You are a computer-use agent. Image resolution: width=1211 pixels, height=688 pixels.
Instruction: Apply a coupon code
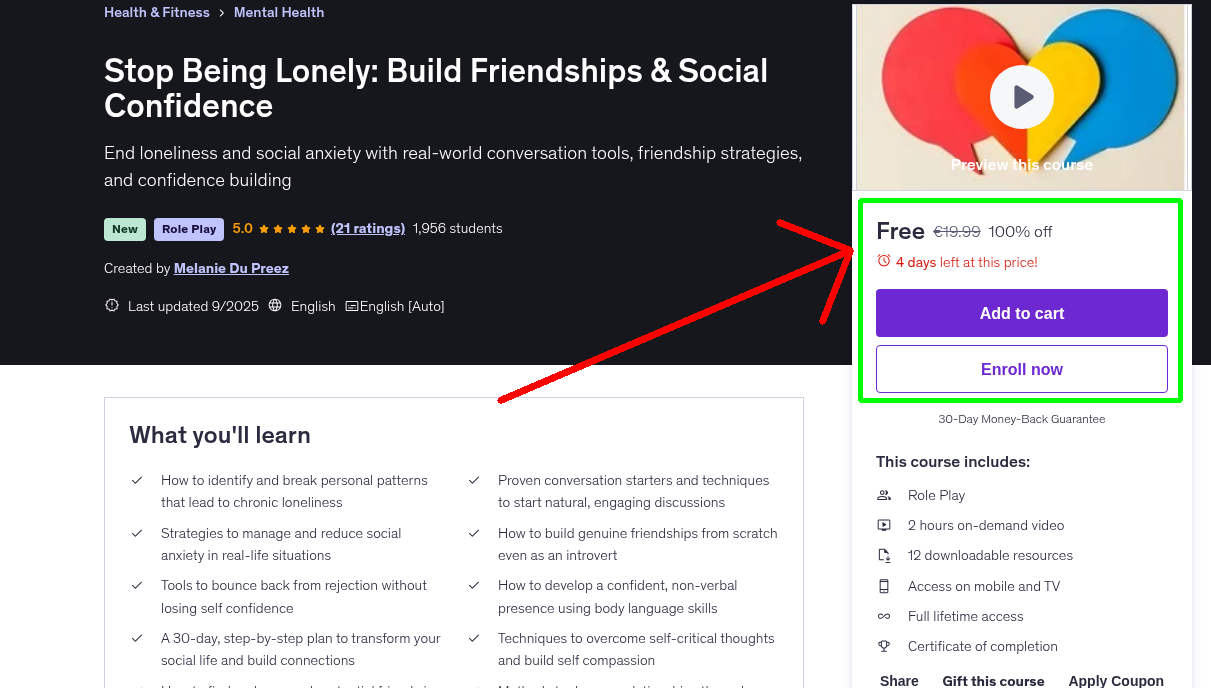[1116, 680]
